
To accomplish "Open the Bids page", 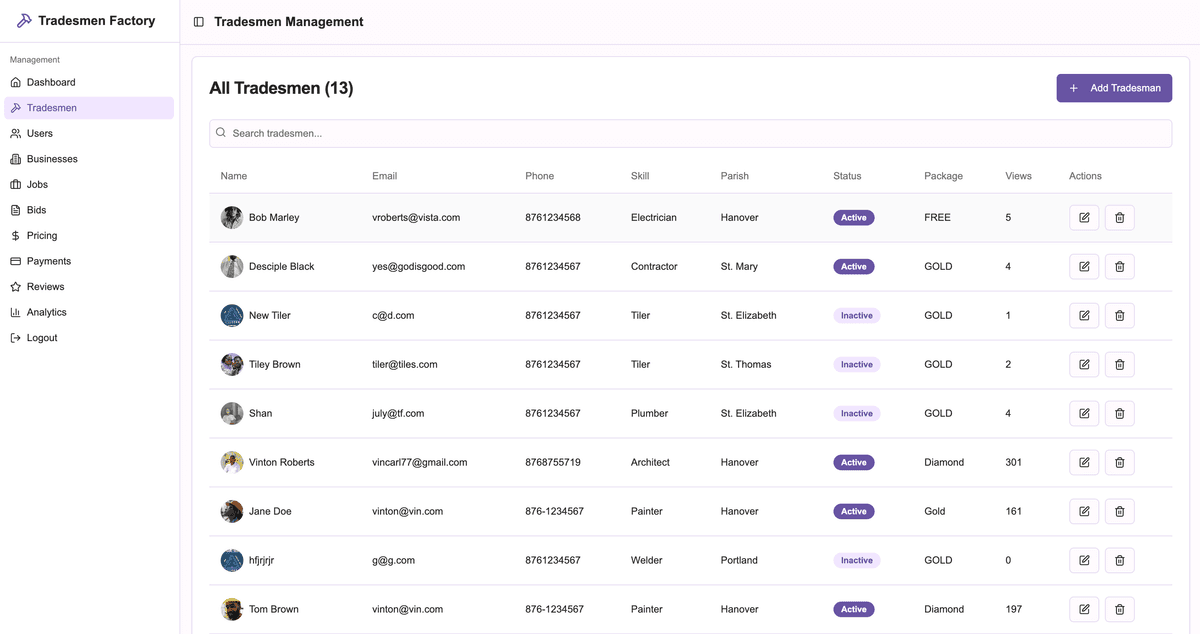I will 89,210.
